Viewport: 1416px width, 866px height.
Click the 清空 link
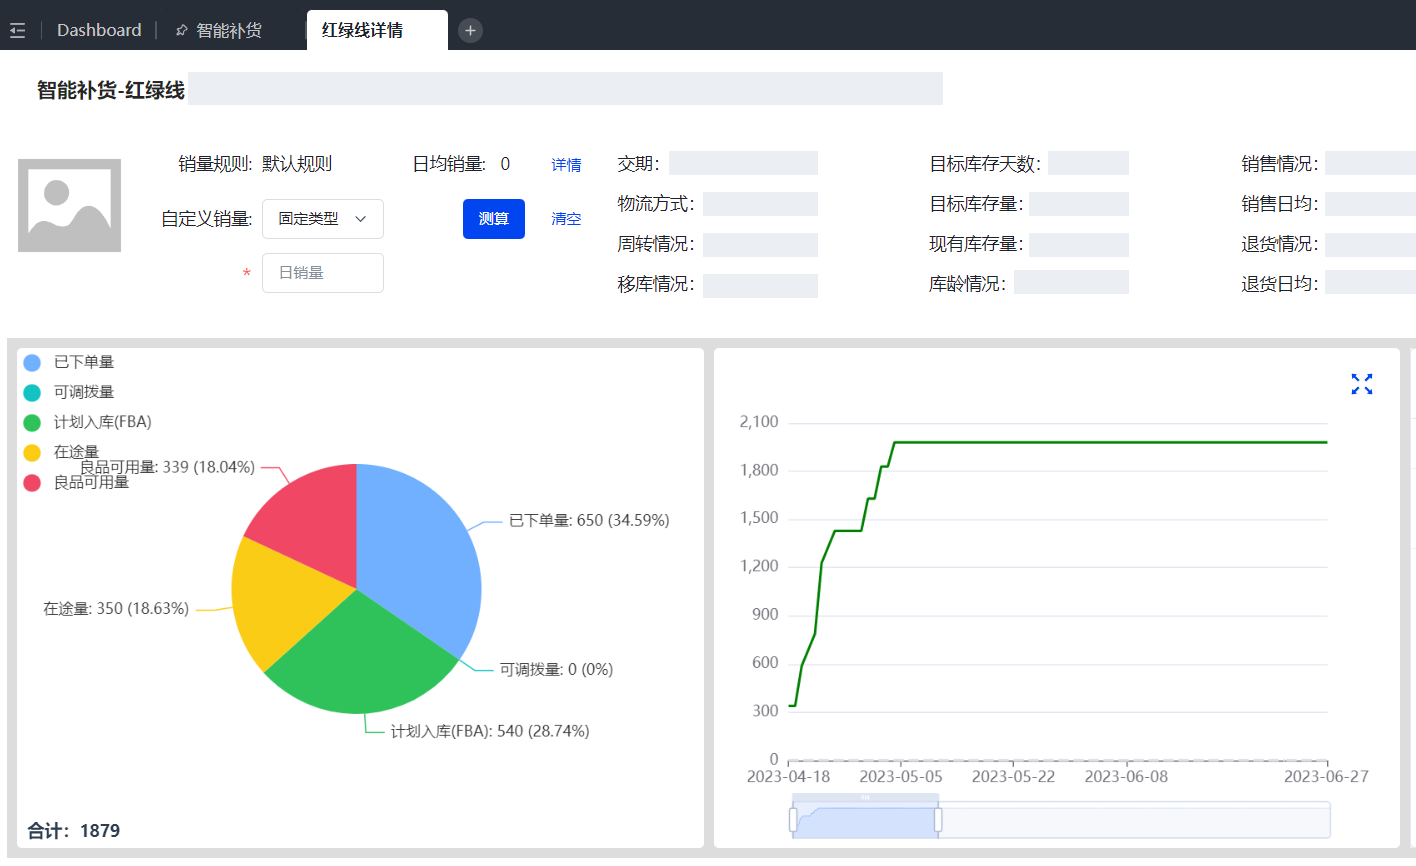[566, 219]
